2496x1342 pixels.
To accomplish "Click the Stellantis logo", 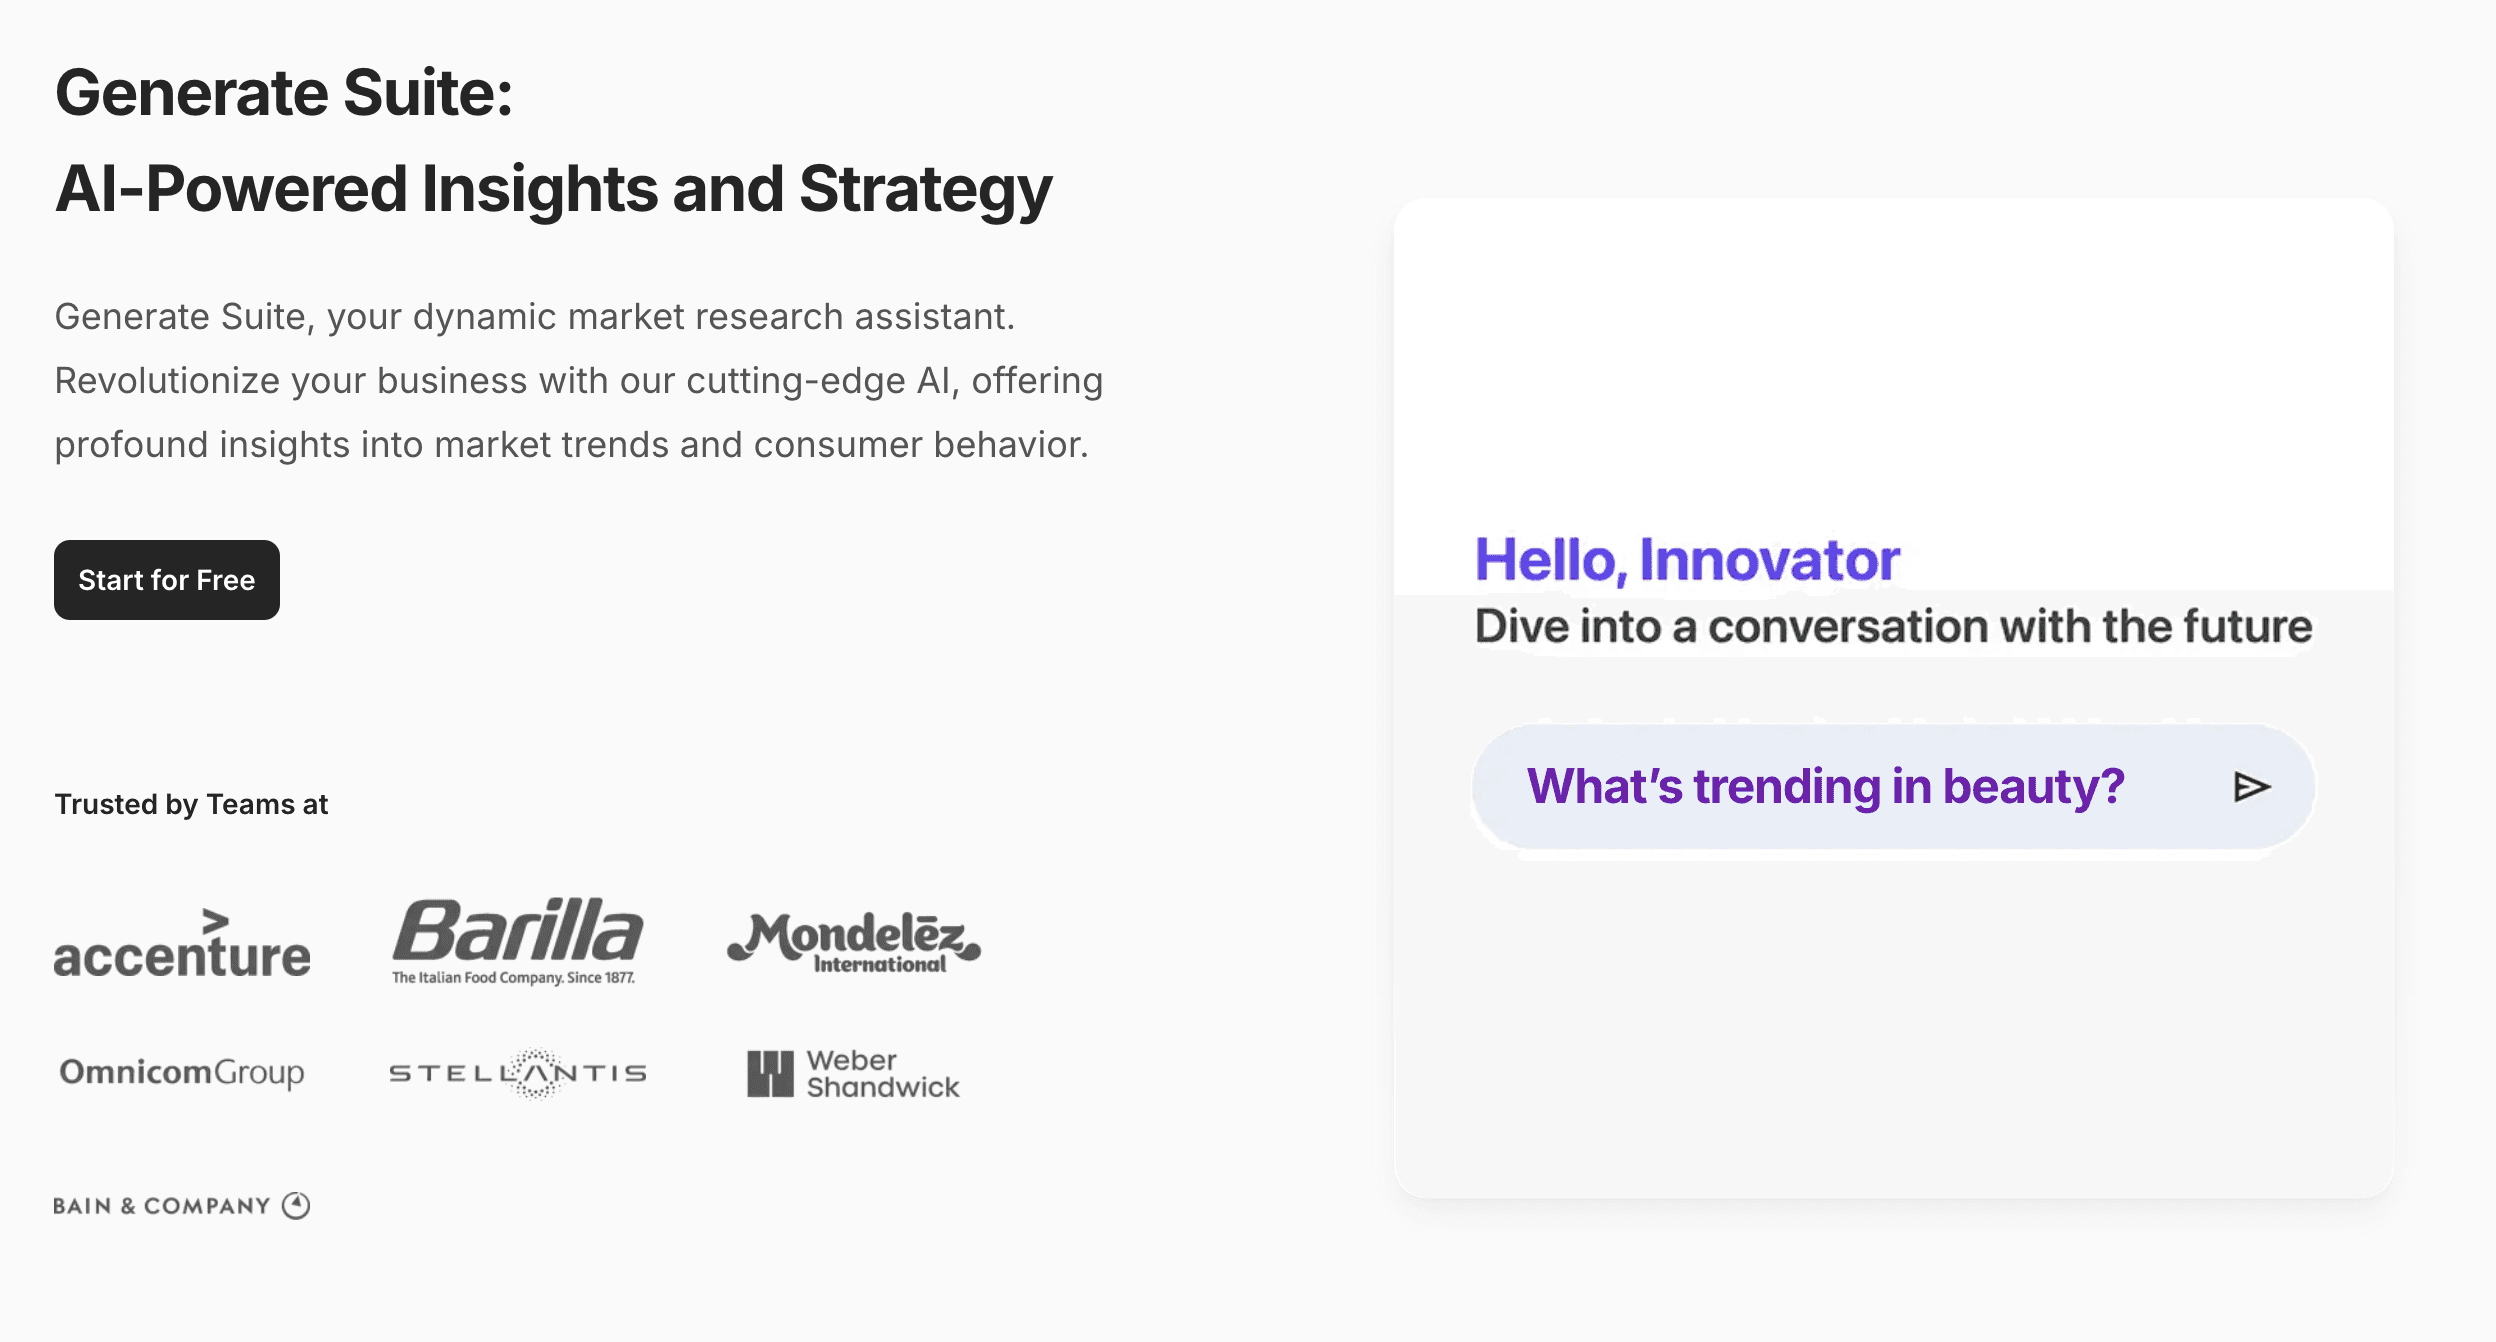I will [517, 1073].
